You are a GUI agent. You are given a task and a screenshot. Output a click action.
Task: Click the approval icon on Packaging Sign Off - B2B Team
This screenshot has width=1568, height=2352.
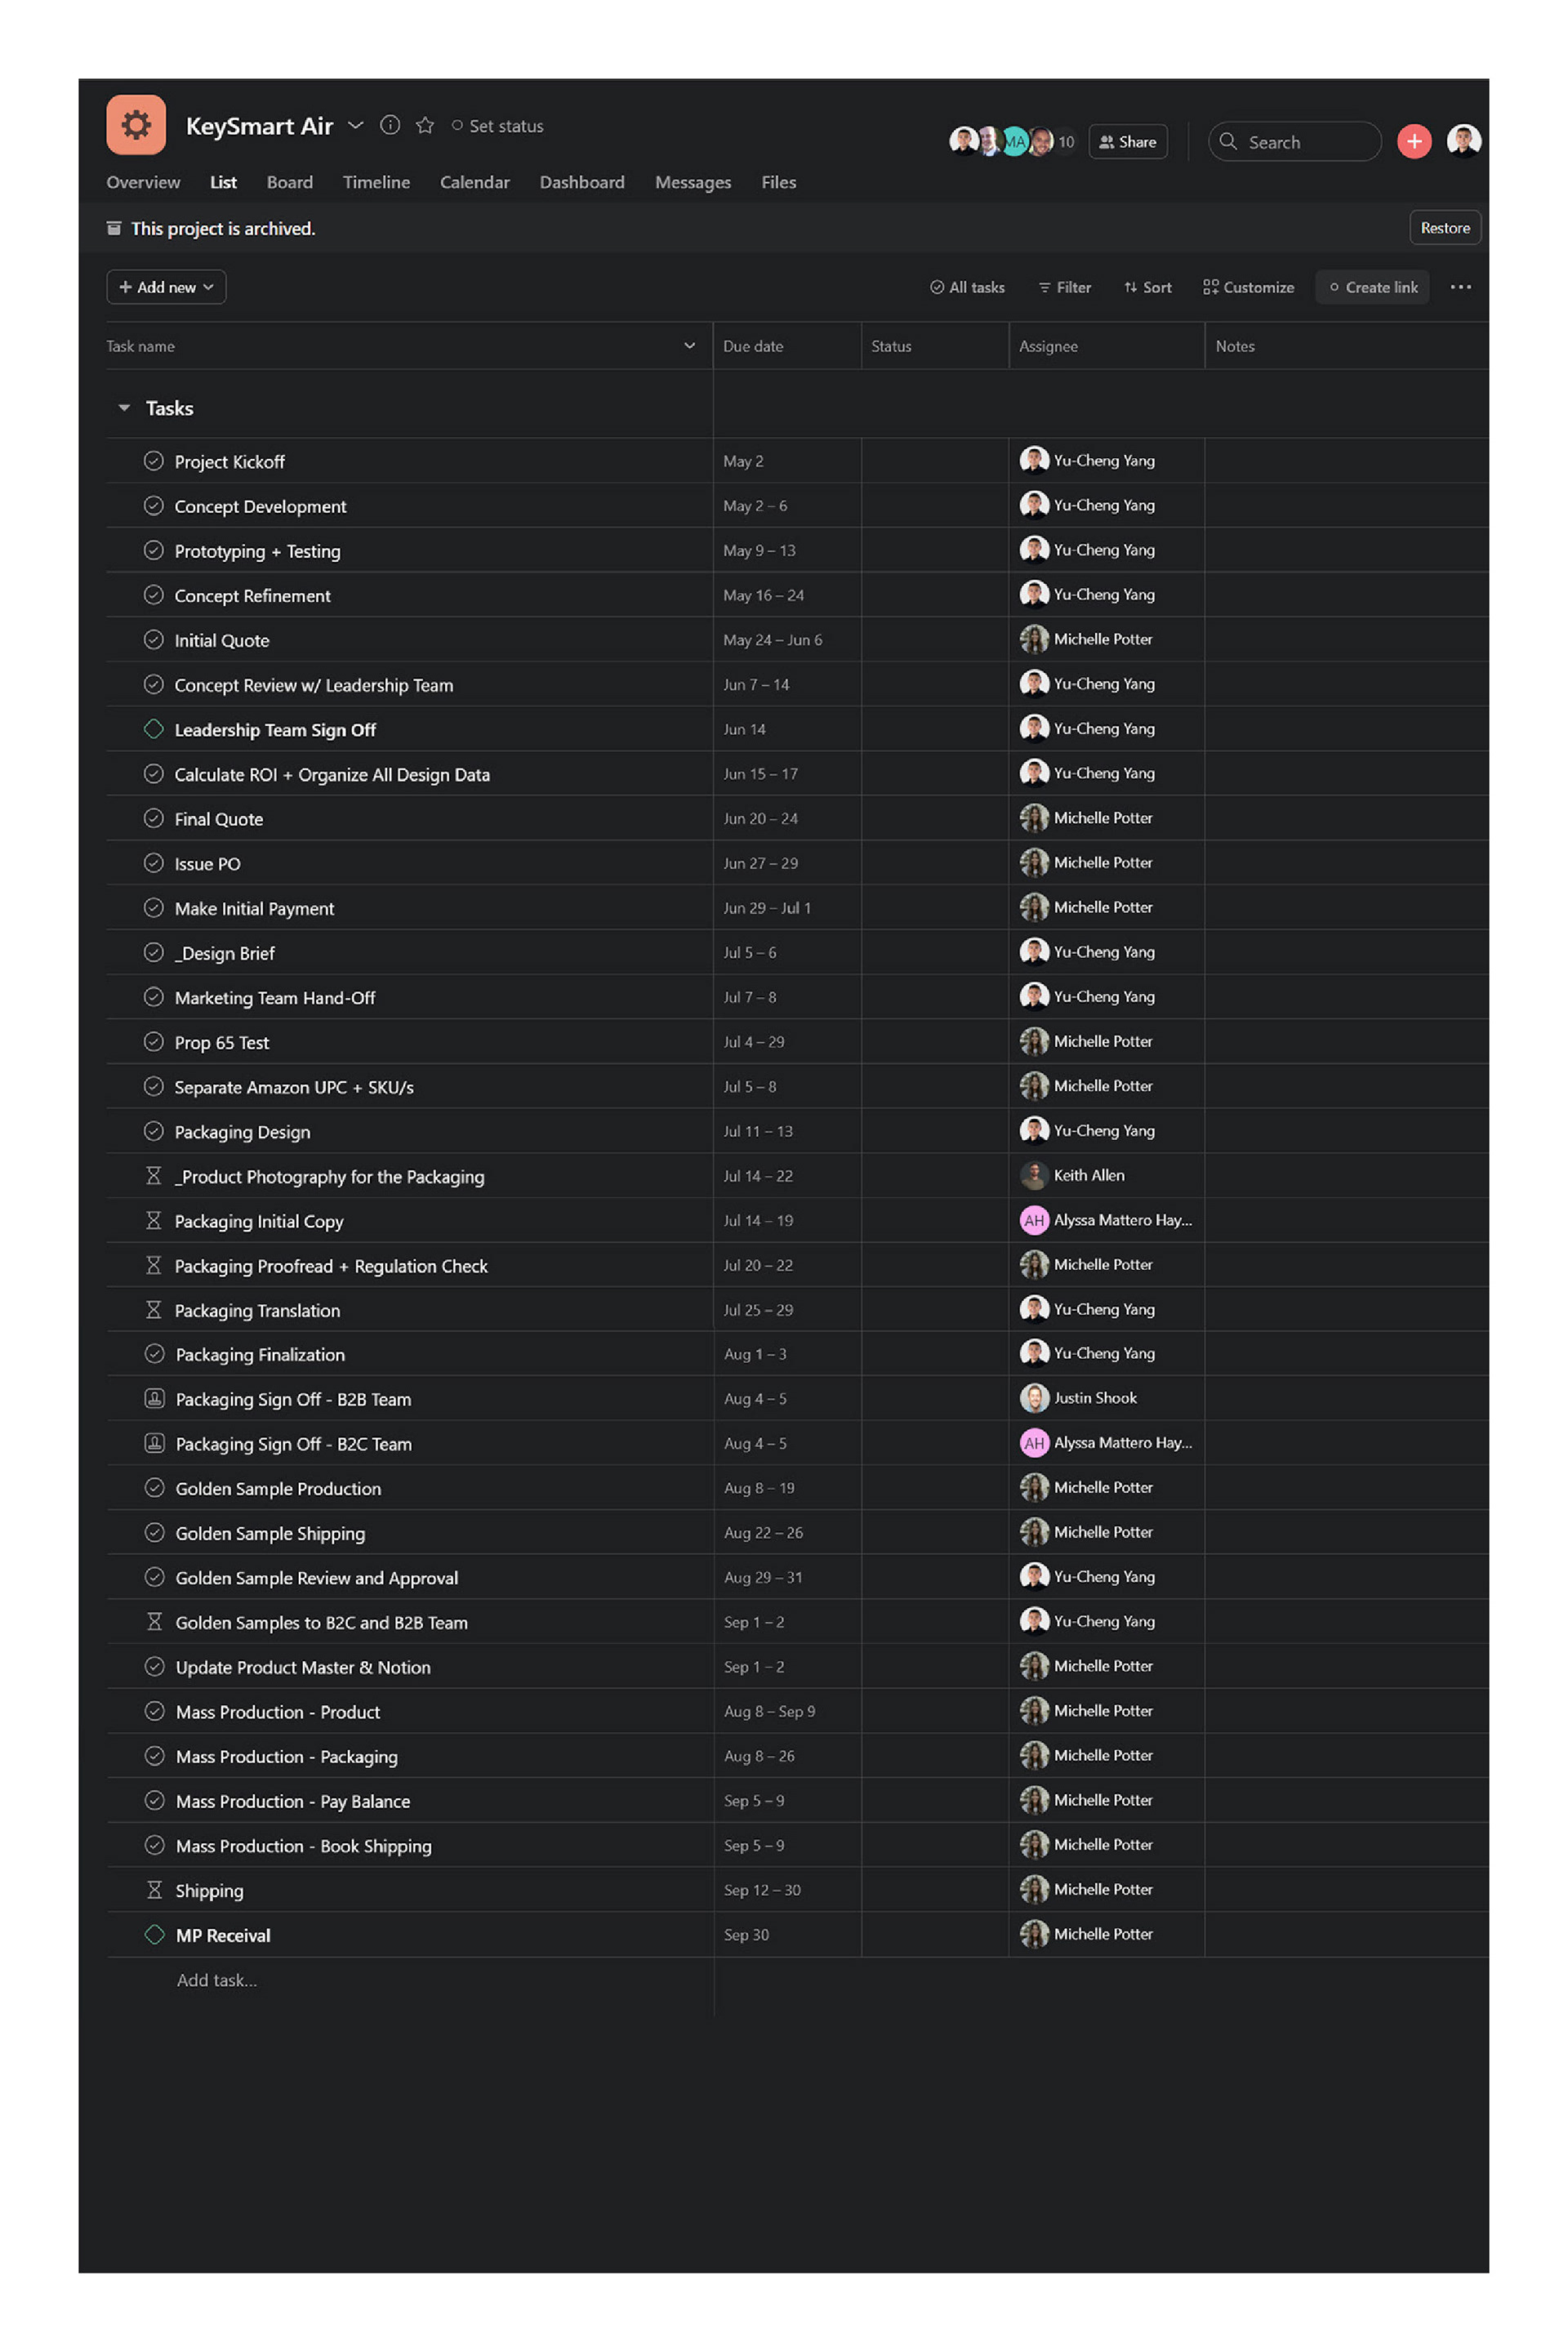tap(154, 1399)
